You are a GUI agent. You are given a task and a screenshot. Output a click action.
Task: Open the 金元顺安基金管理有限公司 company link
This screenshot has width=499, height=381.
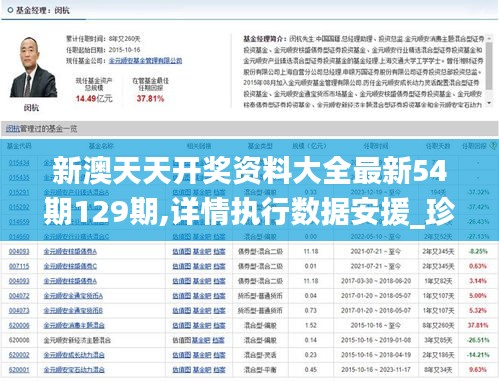145,61
